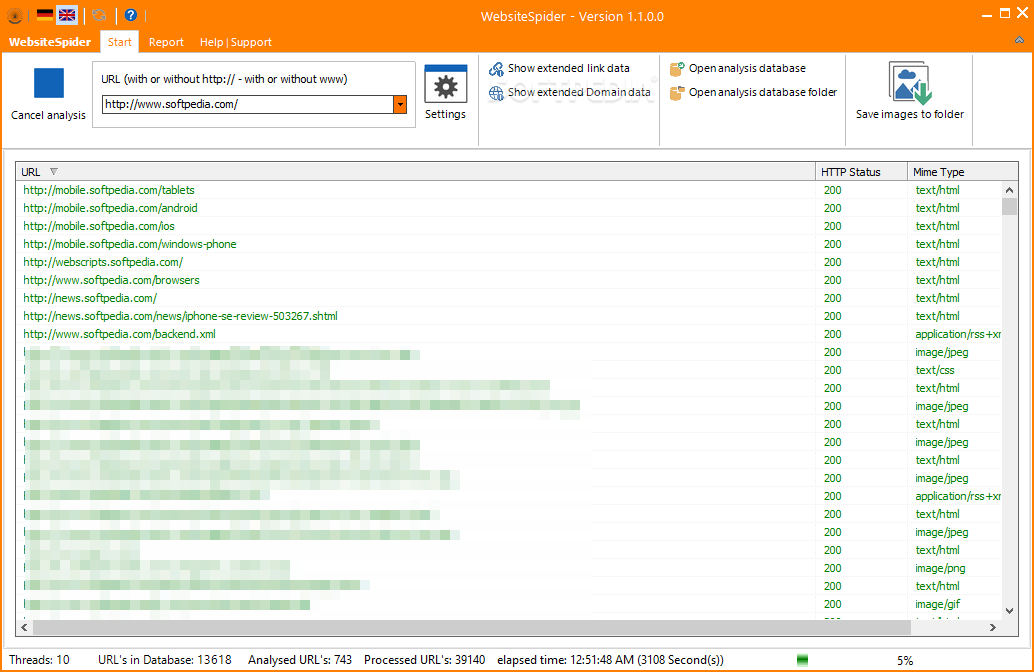Image resolution: width=1034 pixels, height=672 pixels.
Task: Click Show extended Domain data globe icon
Action: point(497,93)
